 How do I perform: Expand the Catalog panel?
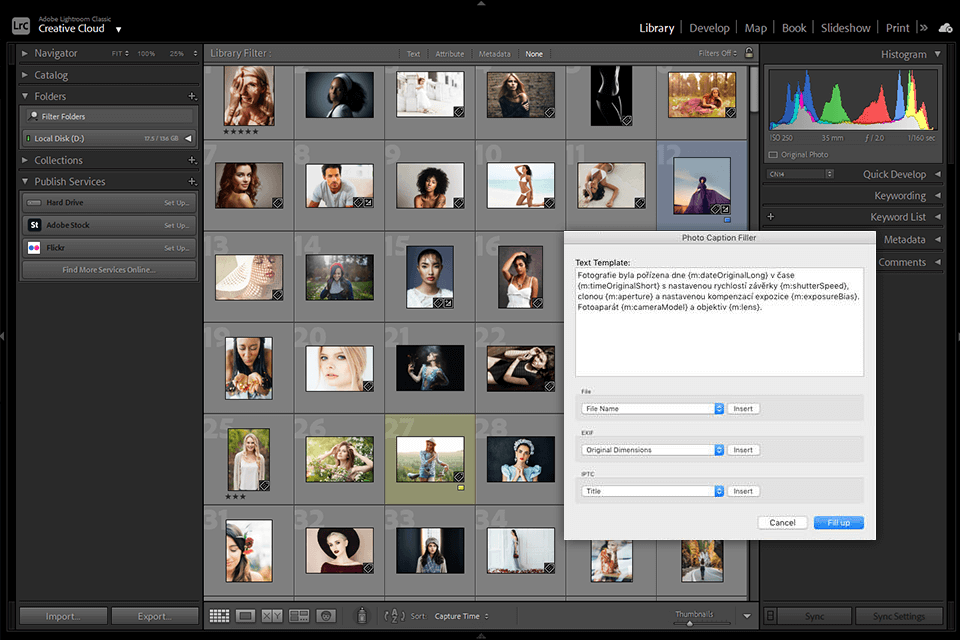point(24,75)
